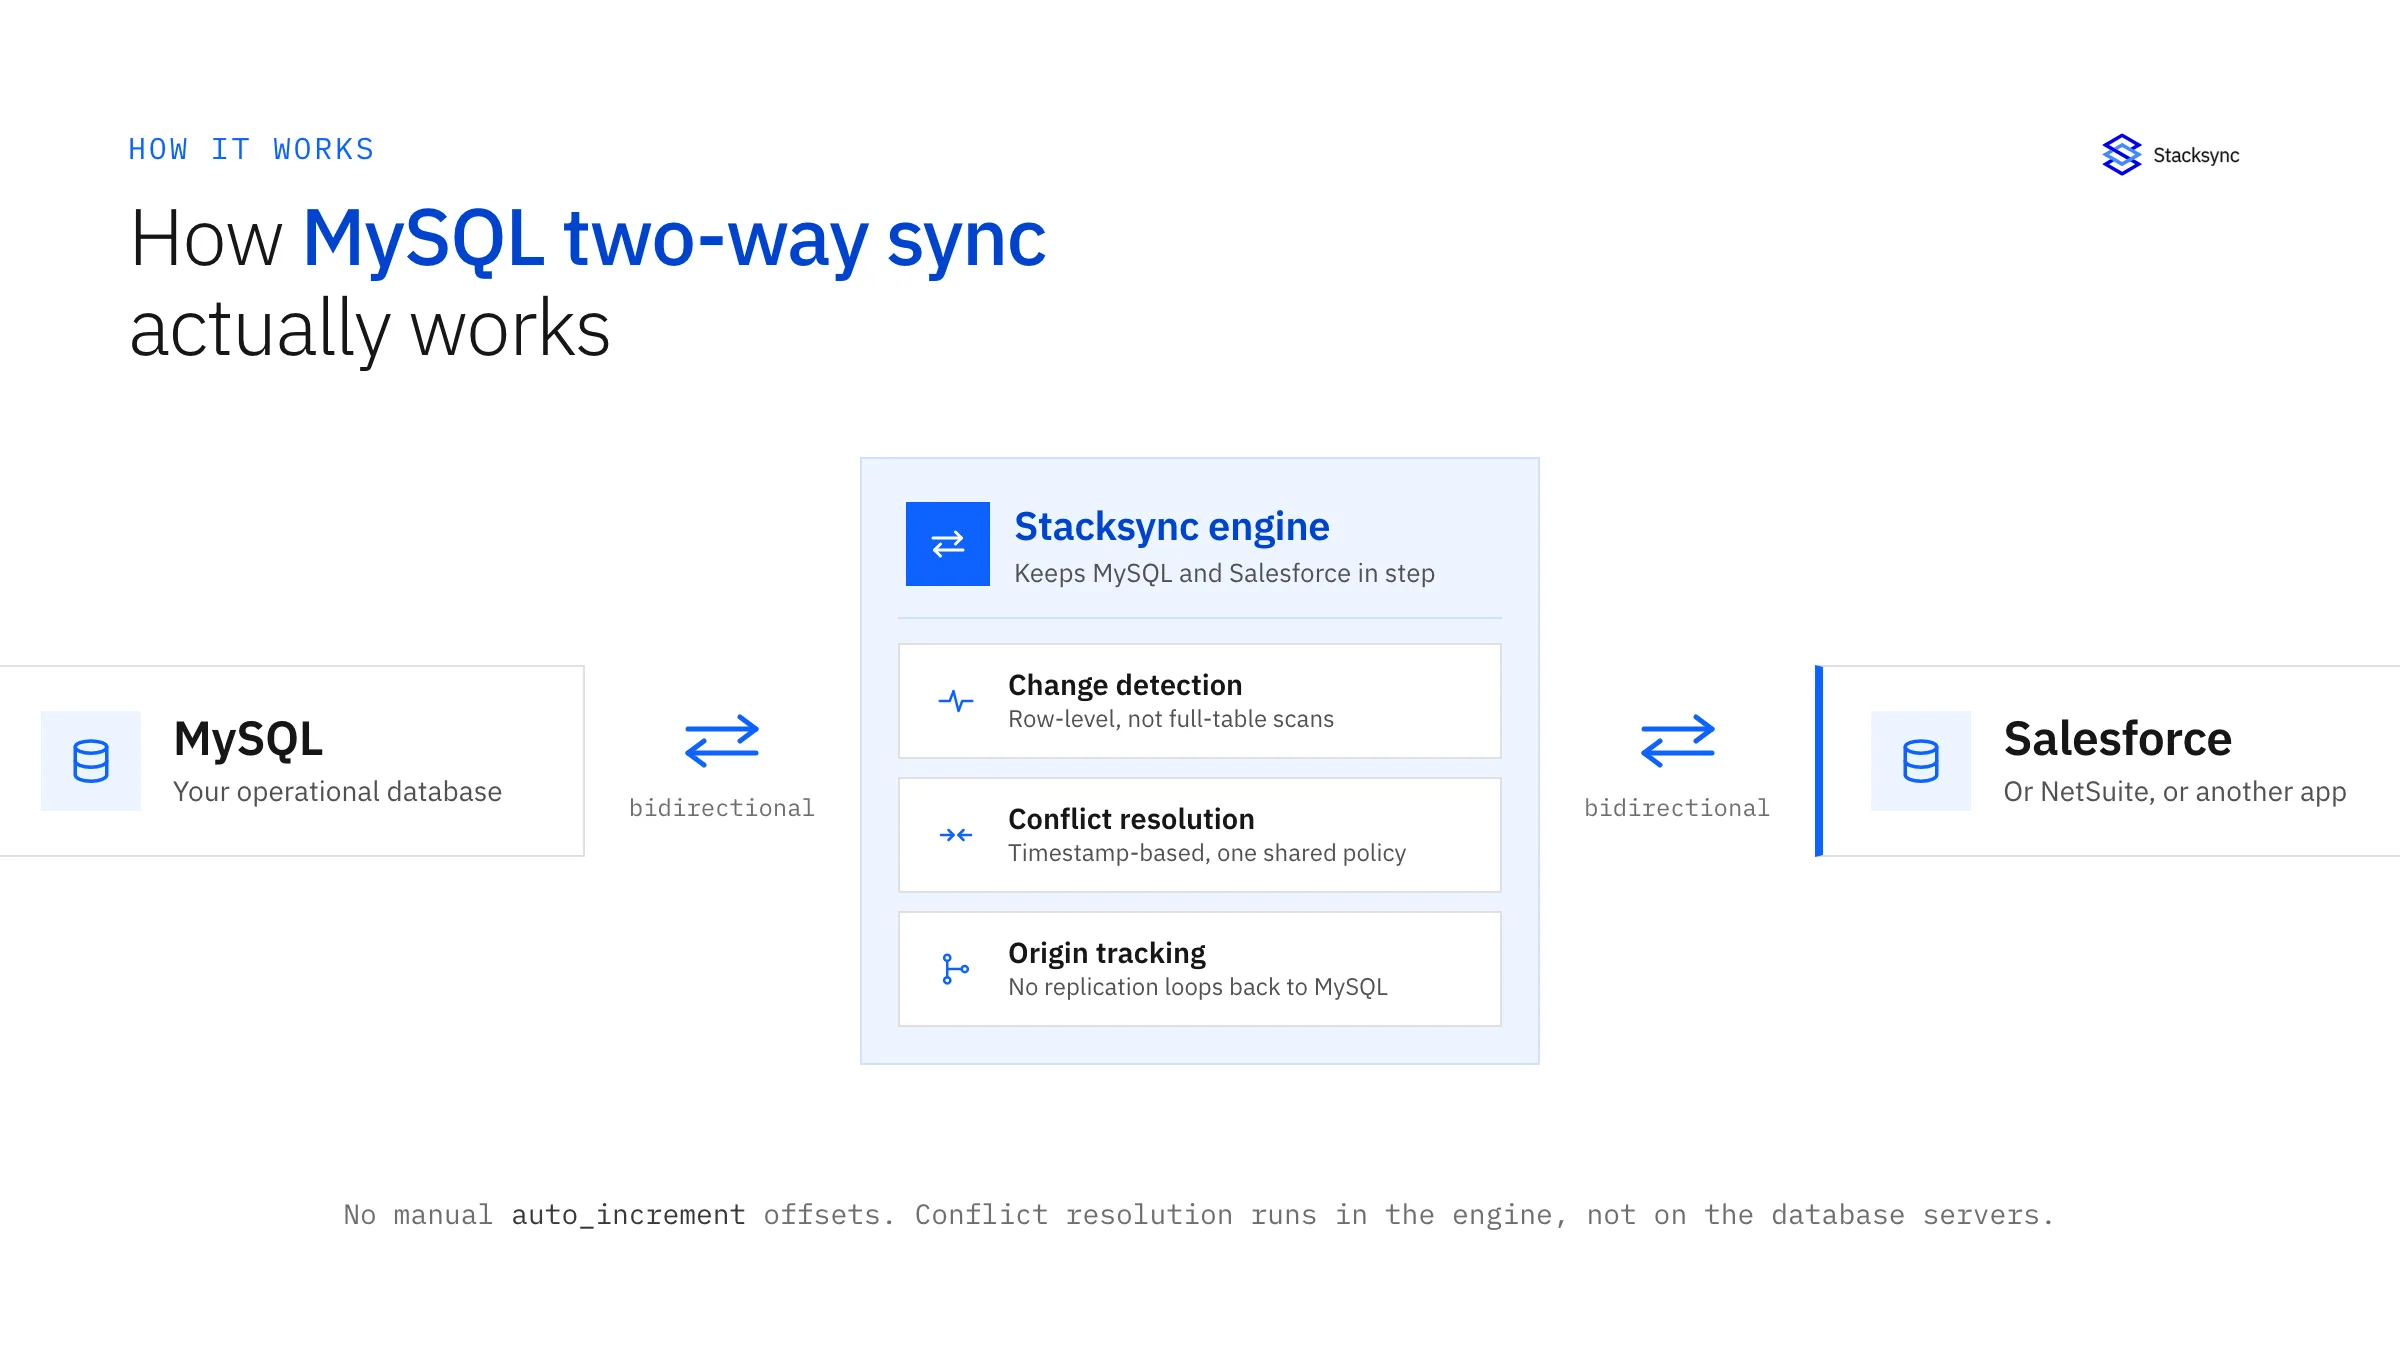Click the 'HOW IT WORKS' label

click(252, 149)
